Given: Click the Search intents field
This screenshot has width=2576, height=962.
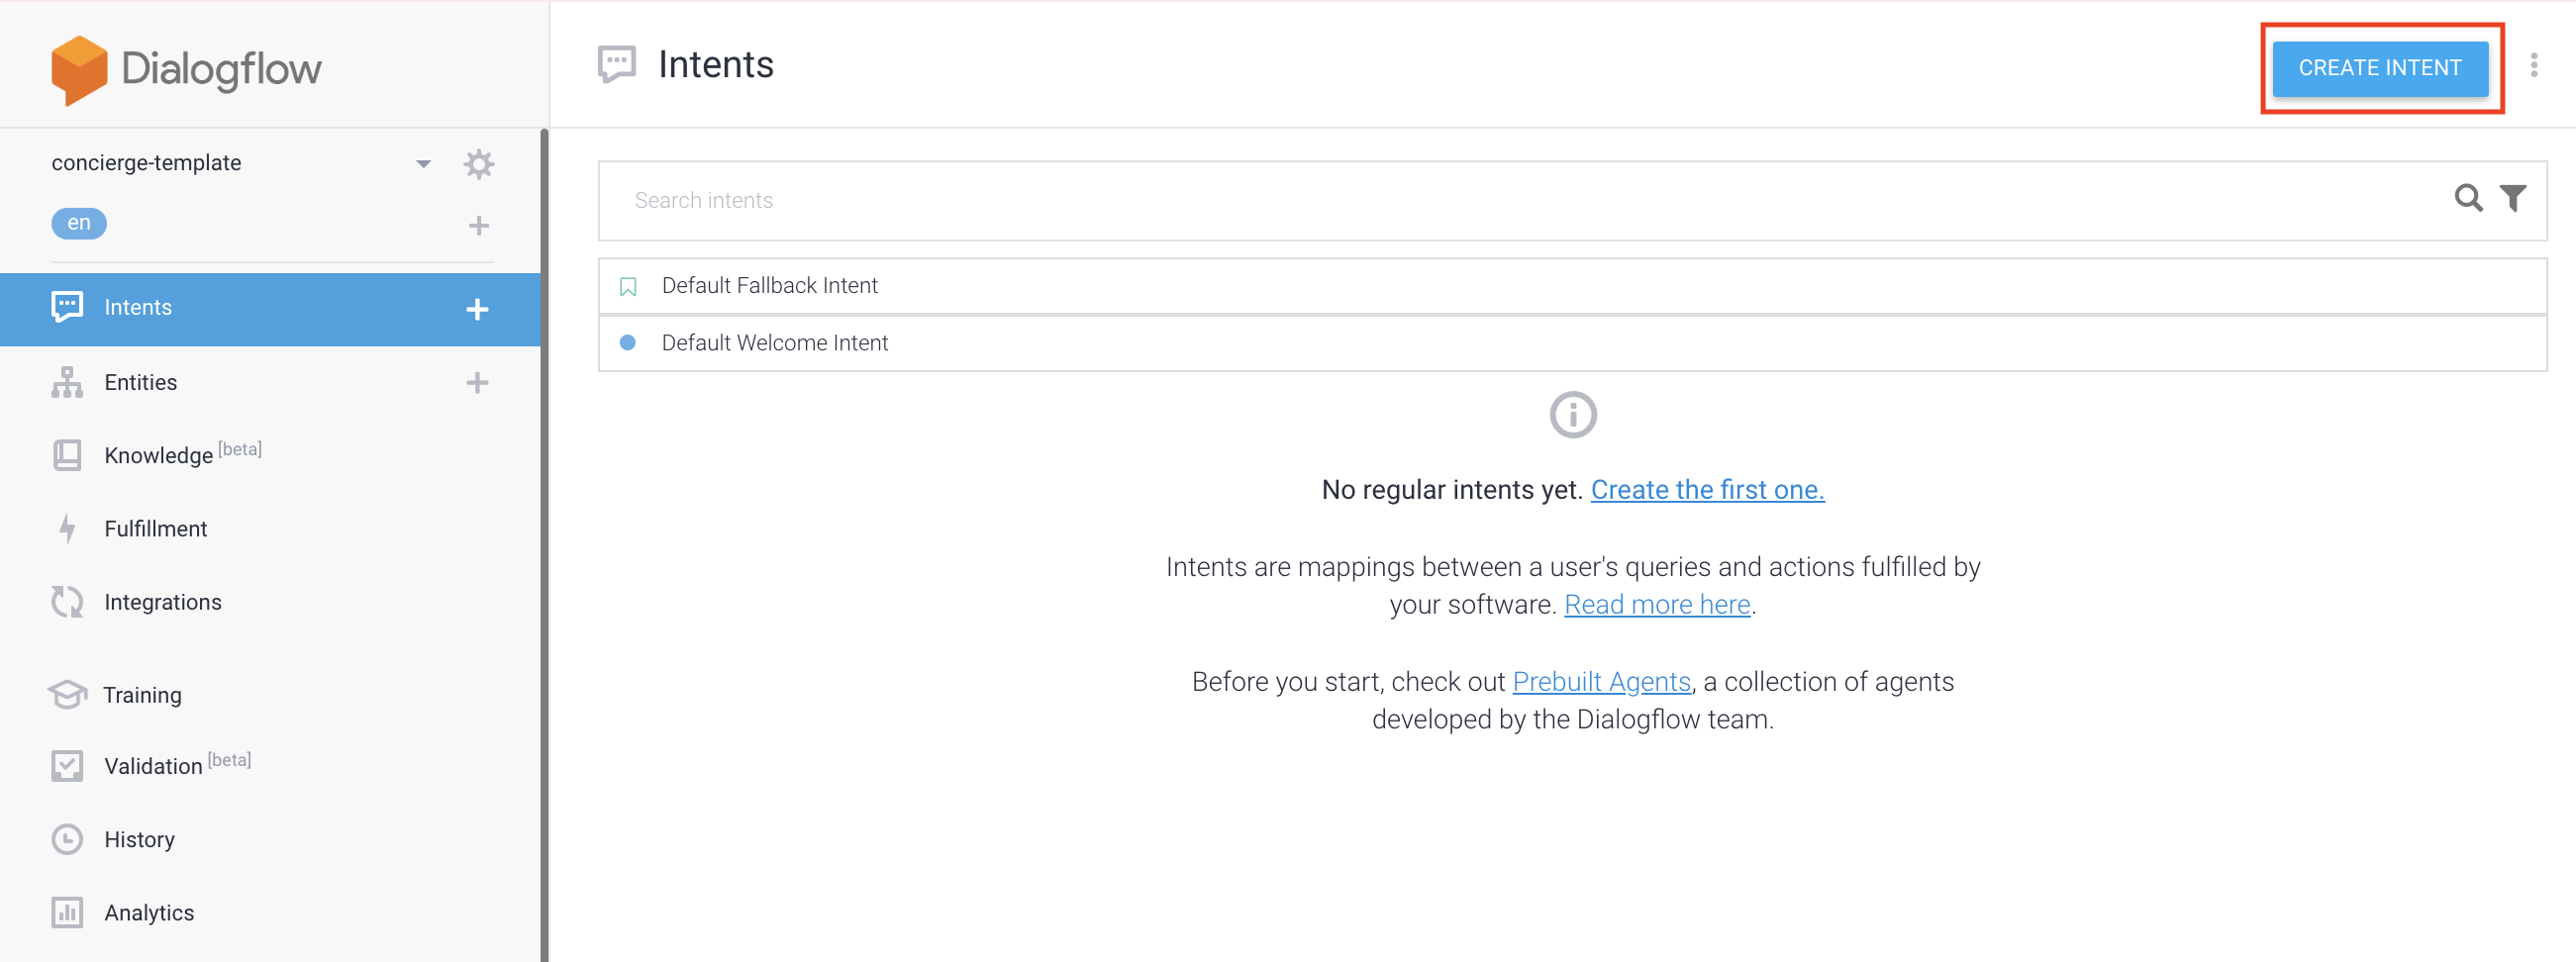Looking at the screenshot, I should [x=1572, y=200].
